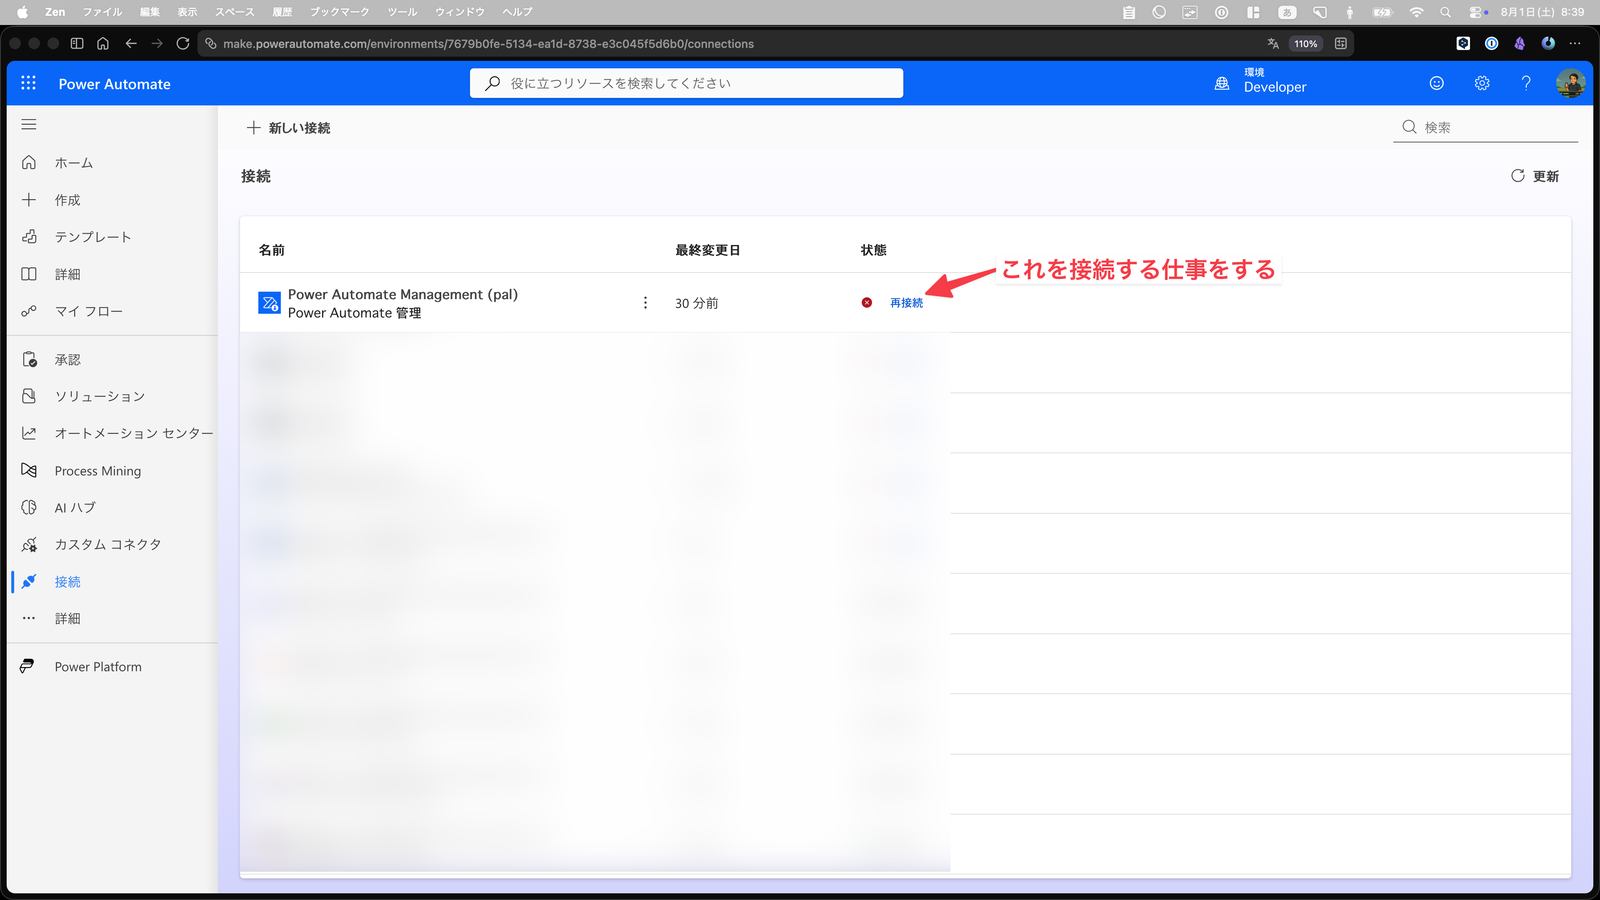Open カスタム コネクタ in the sidebar
Screen dimensions: 1600x900
(108, 545)
